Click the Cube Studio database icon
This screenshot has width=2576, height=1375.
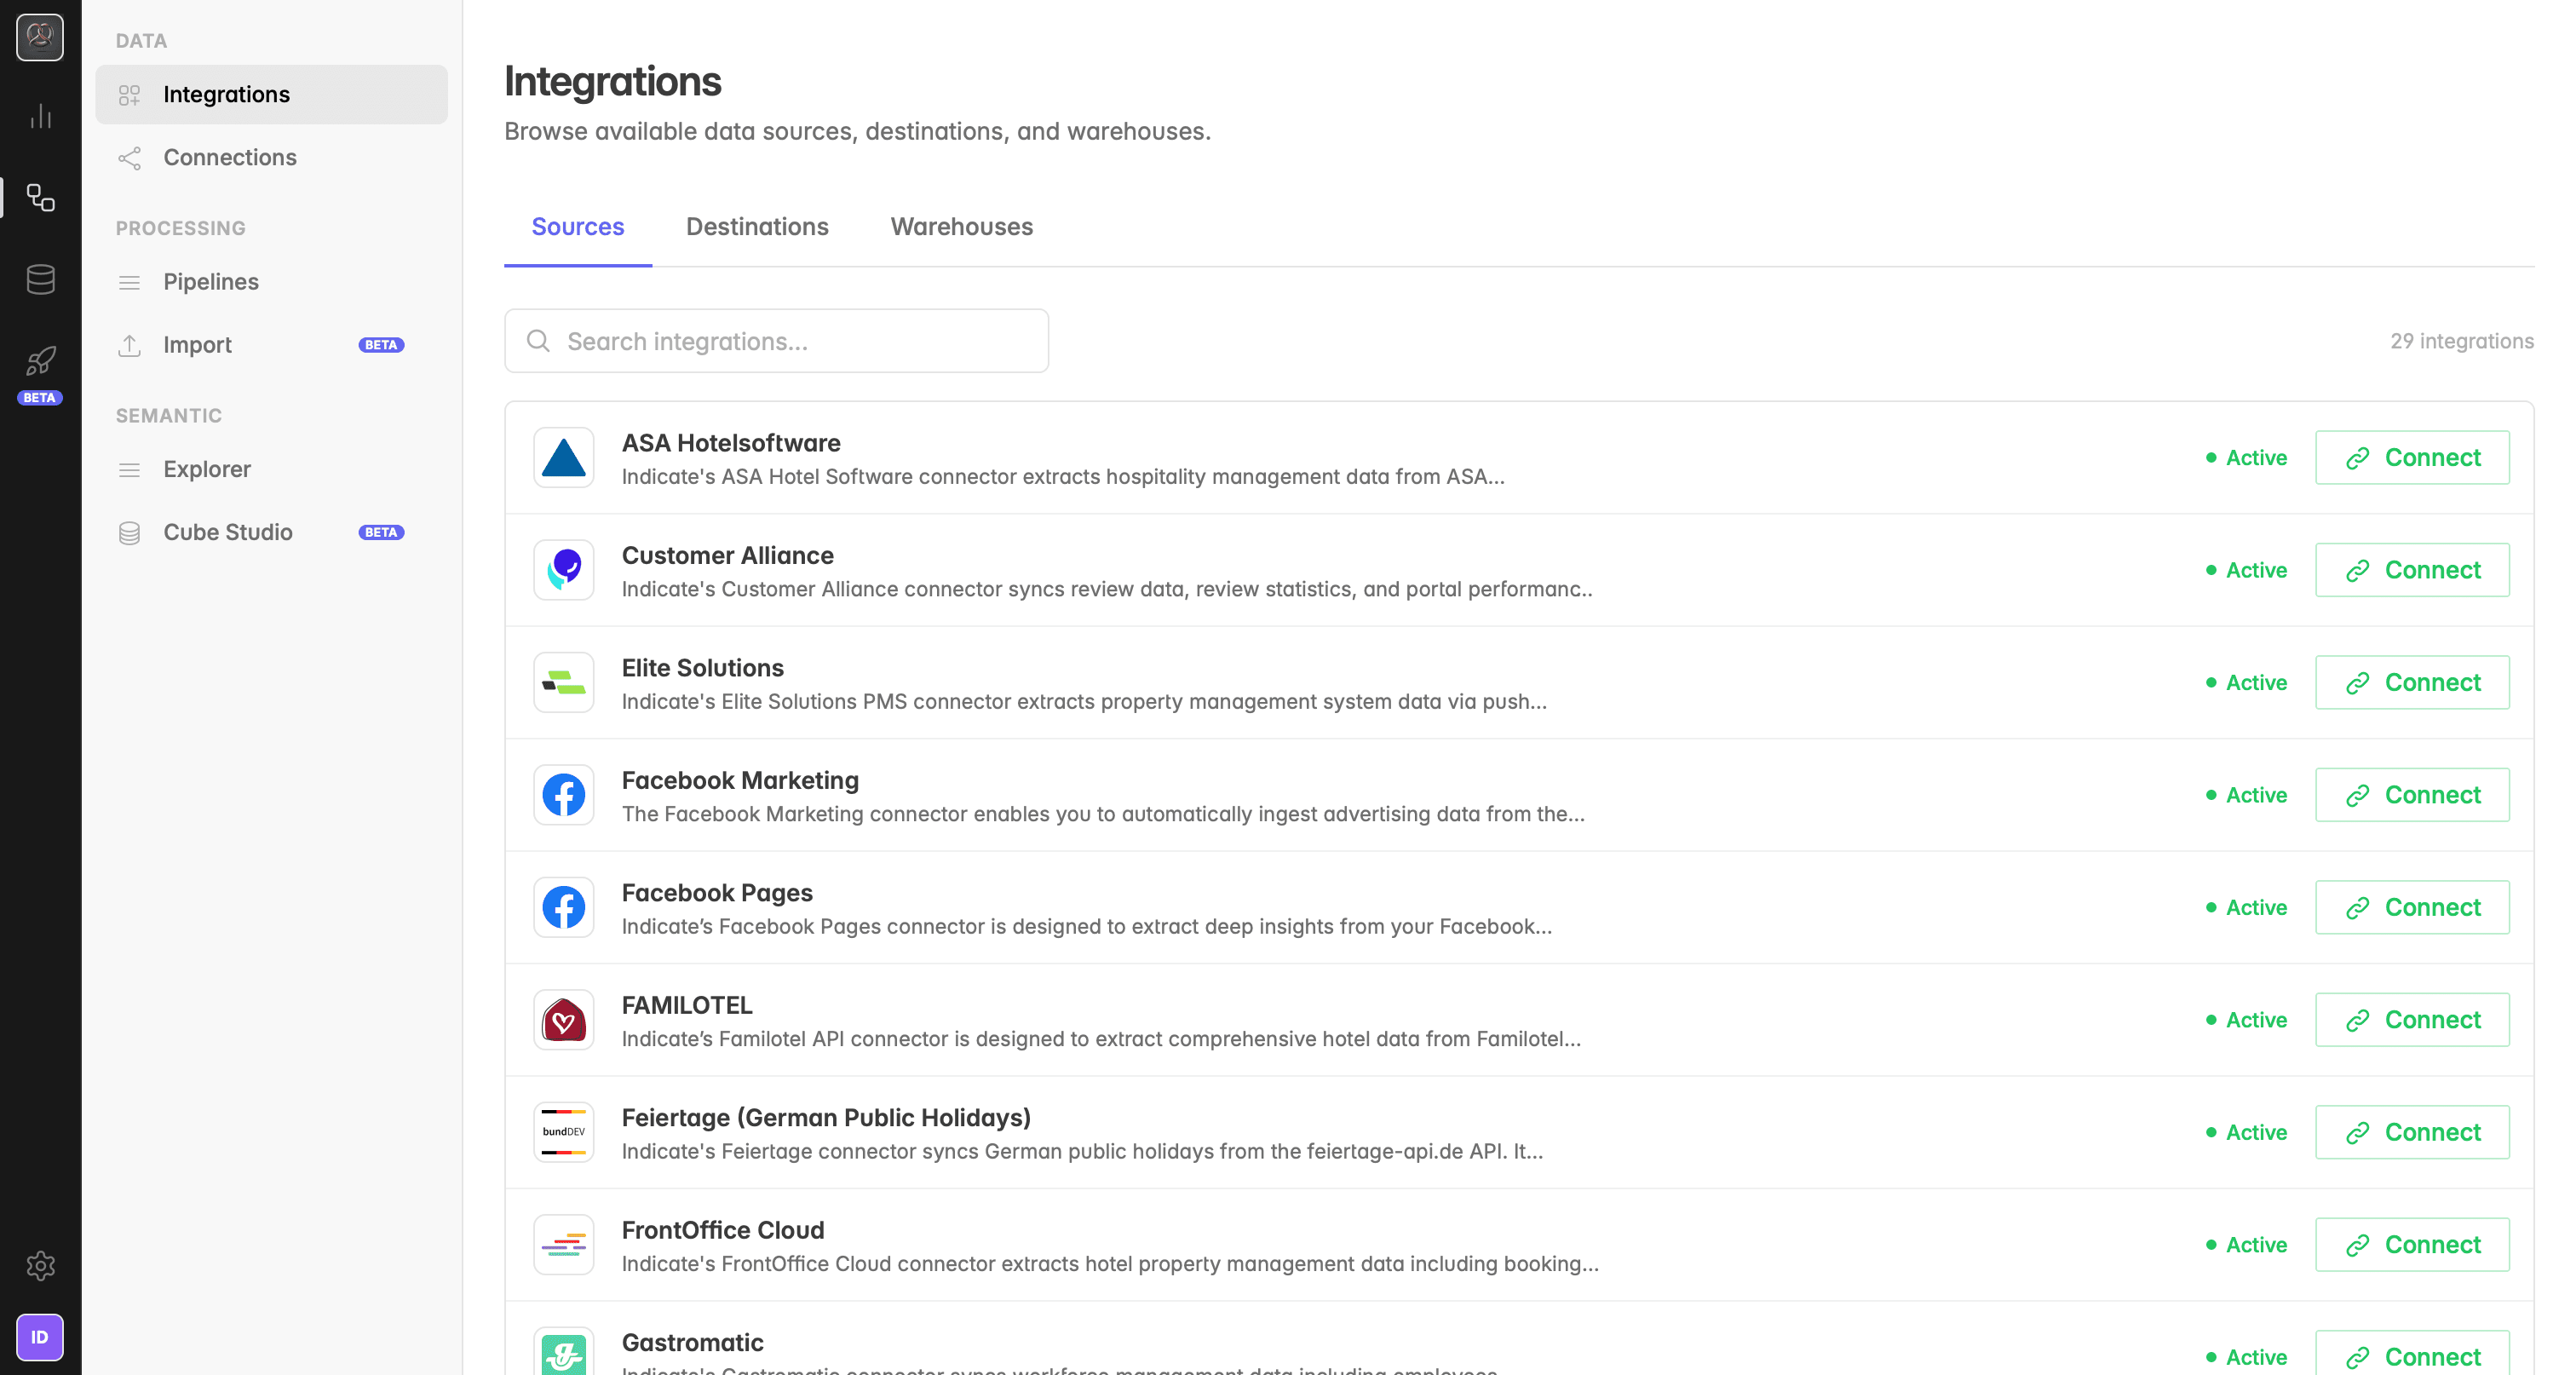tap(129, 533)
